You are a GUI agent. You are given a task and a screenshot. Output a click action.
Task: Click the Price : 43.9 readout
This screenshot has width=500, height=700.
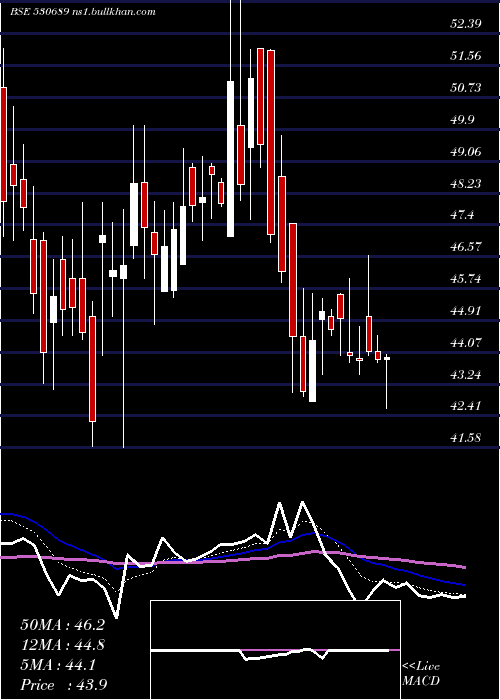63,685
